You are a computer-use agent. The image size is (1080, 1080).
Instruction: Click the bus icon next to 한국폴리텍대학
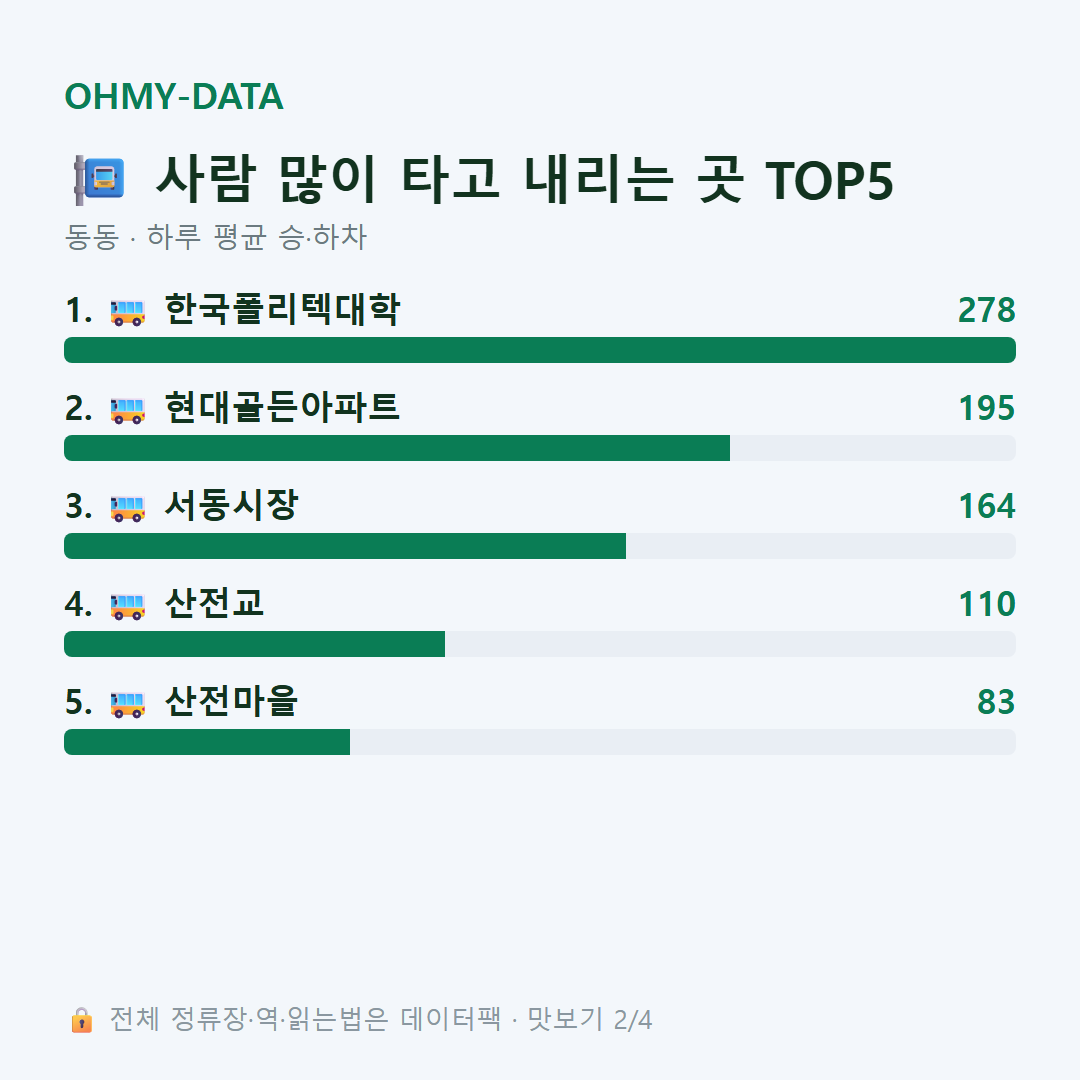[x=127, y=311]
